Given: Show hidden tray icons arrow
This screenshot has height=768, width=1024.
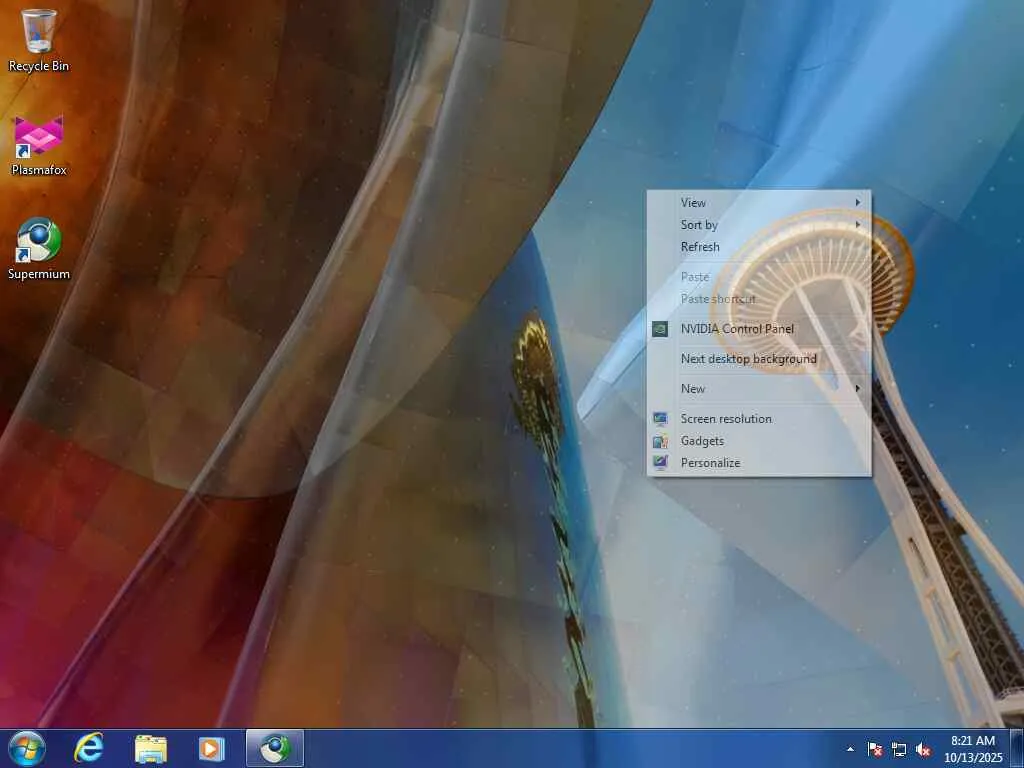Looking at the screenshot, I should pos(850,749).
